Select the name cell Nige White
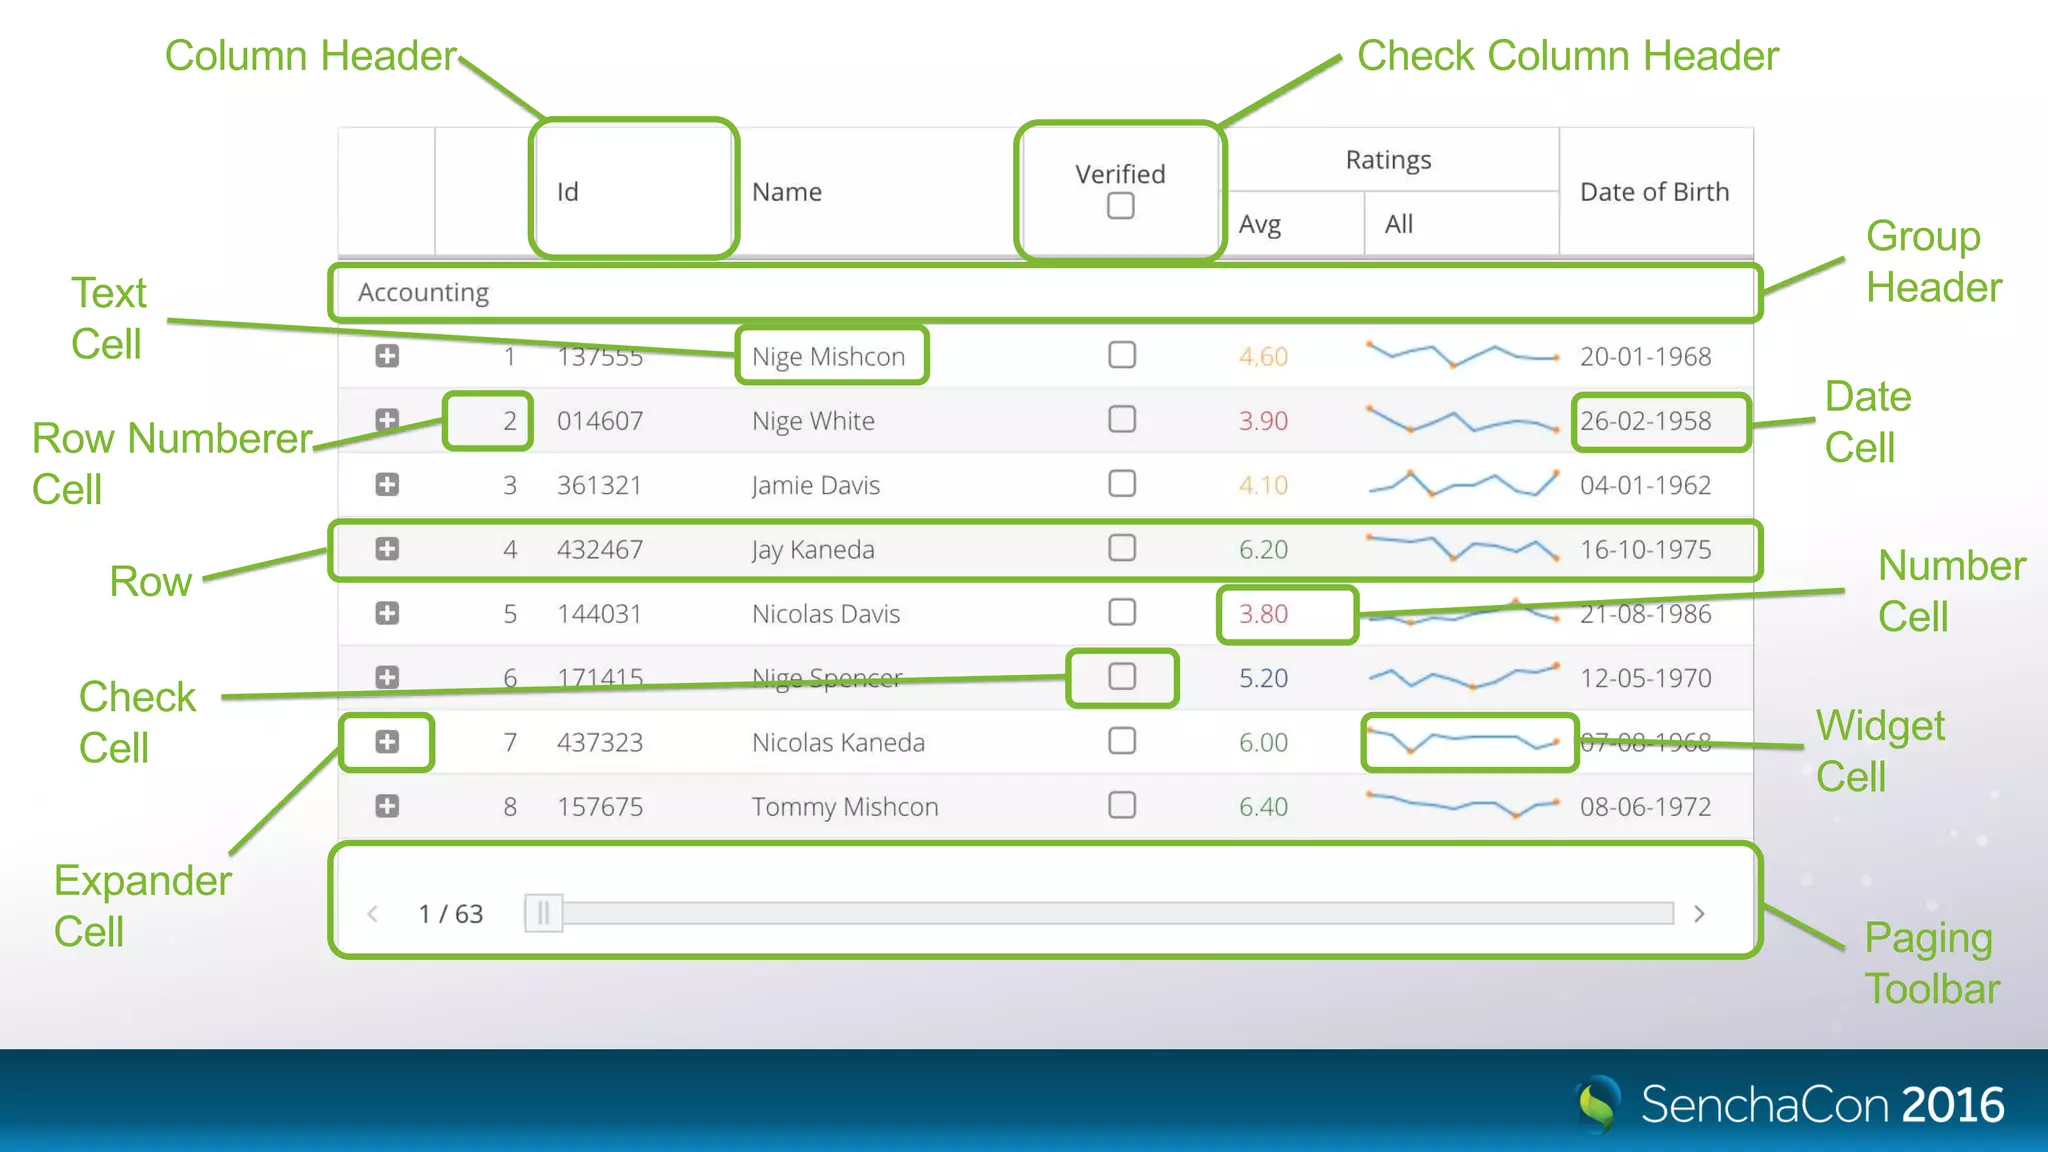This screenshot has height=1152, width=2048. [x=814, y=421]
